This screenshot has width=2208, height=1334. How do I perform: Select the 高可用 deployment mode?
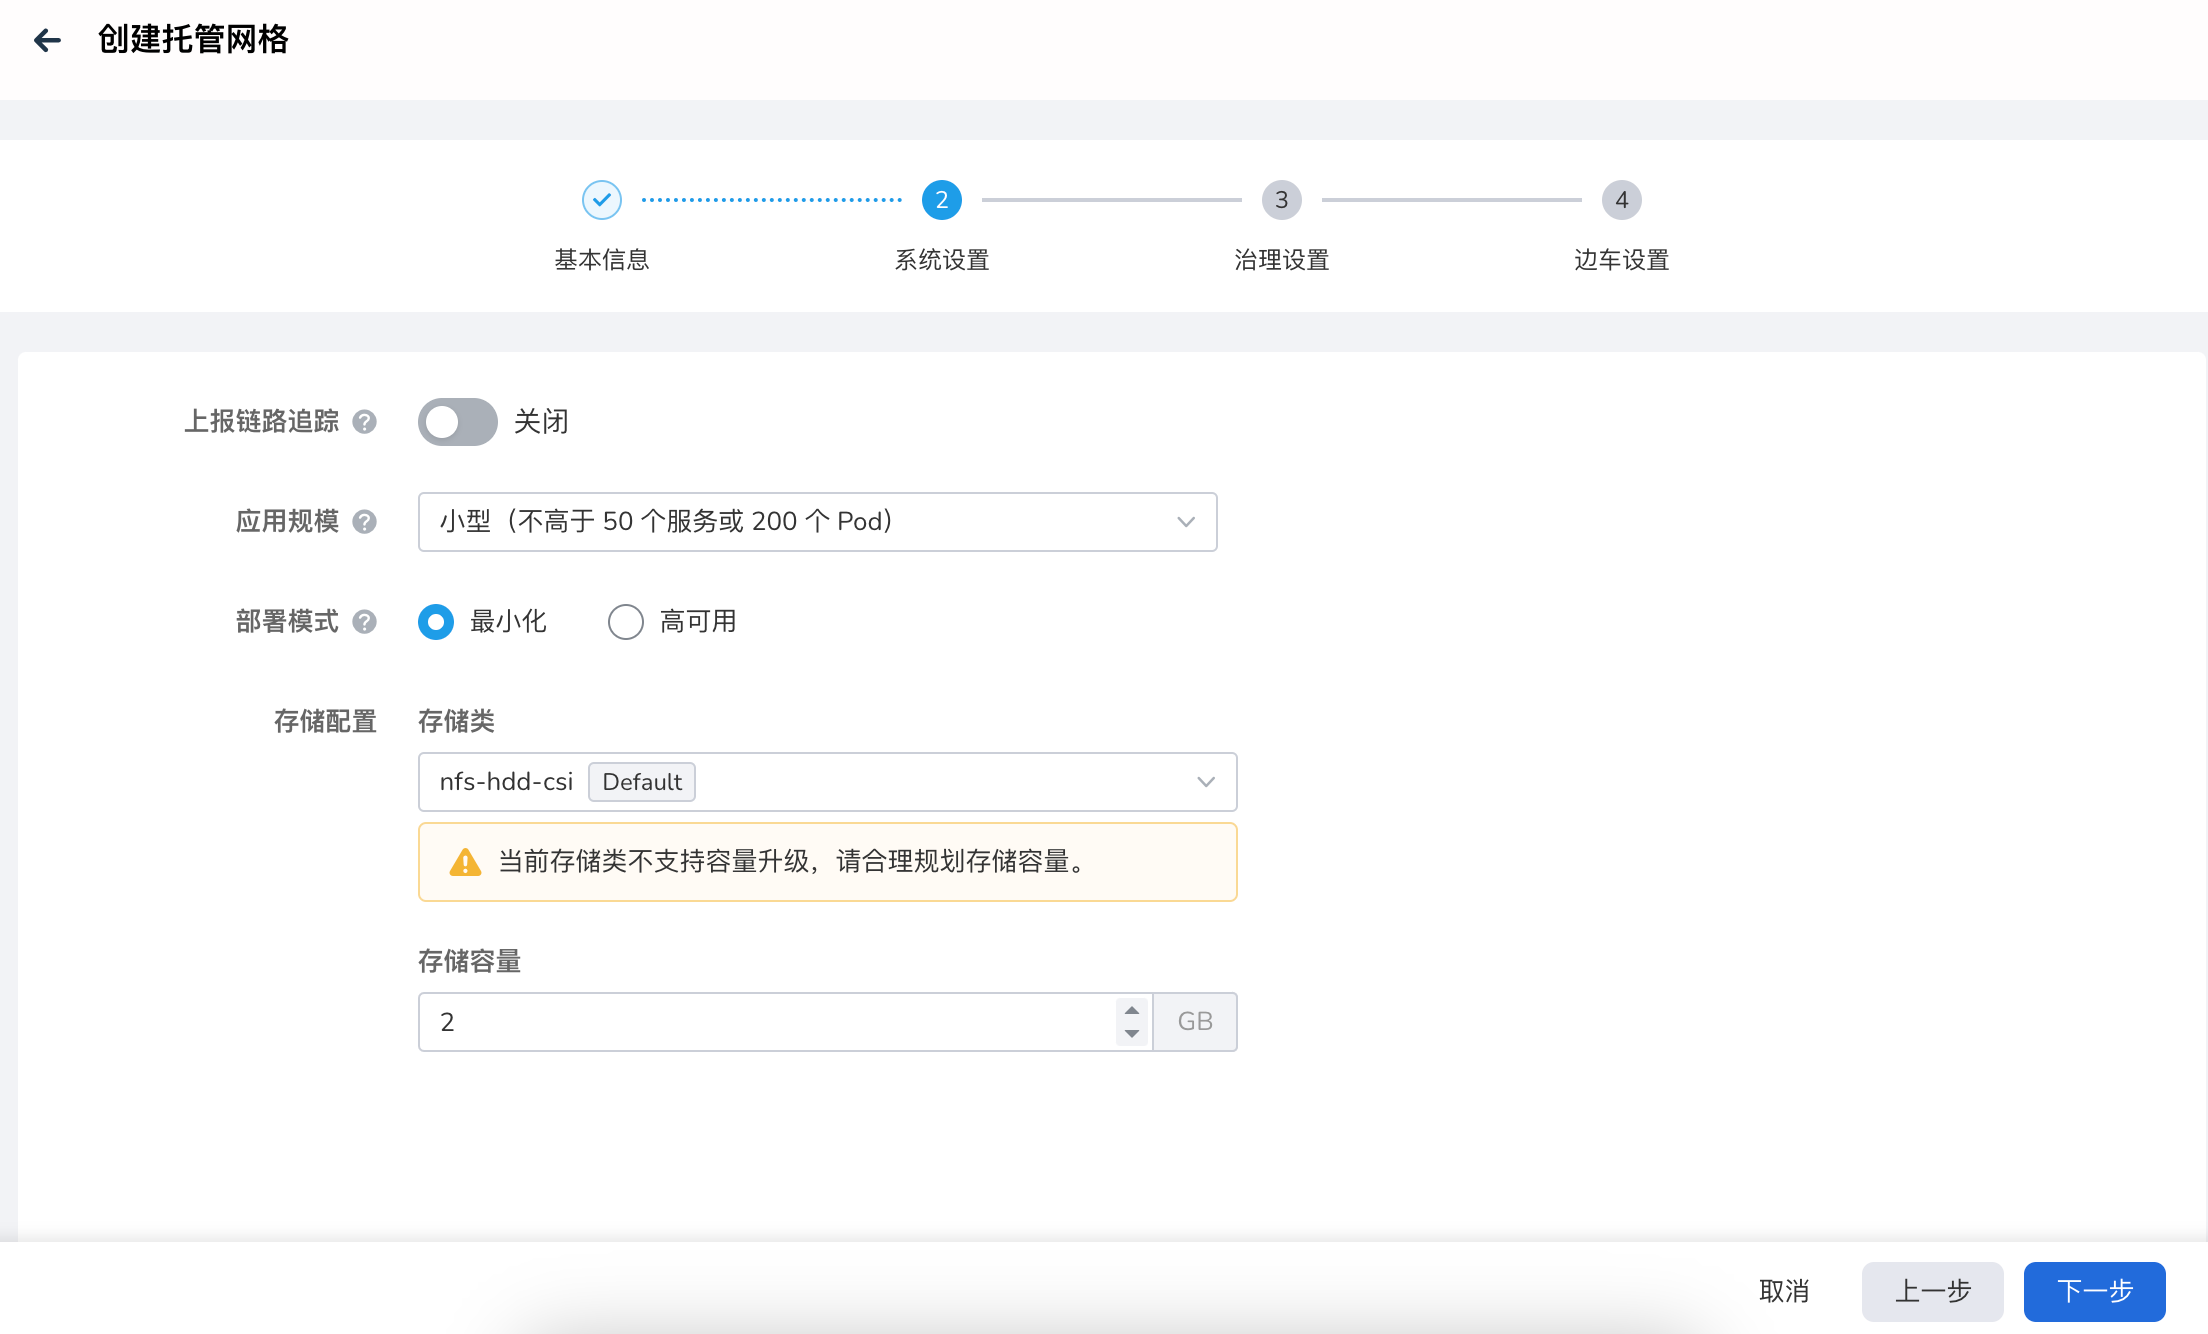(x=626, y=621)
